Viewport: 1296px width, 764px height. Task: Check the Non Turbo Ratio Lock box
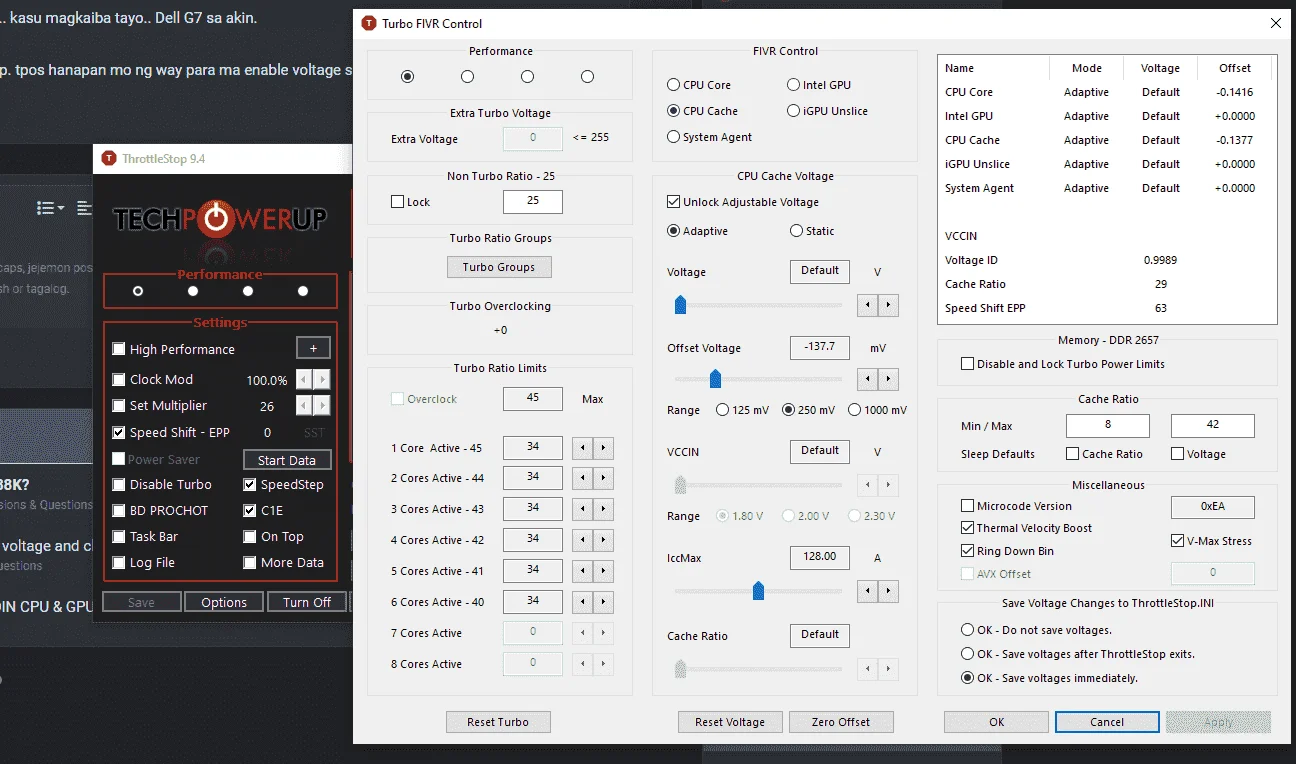(398, 202)
